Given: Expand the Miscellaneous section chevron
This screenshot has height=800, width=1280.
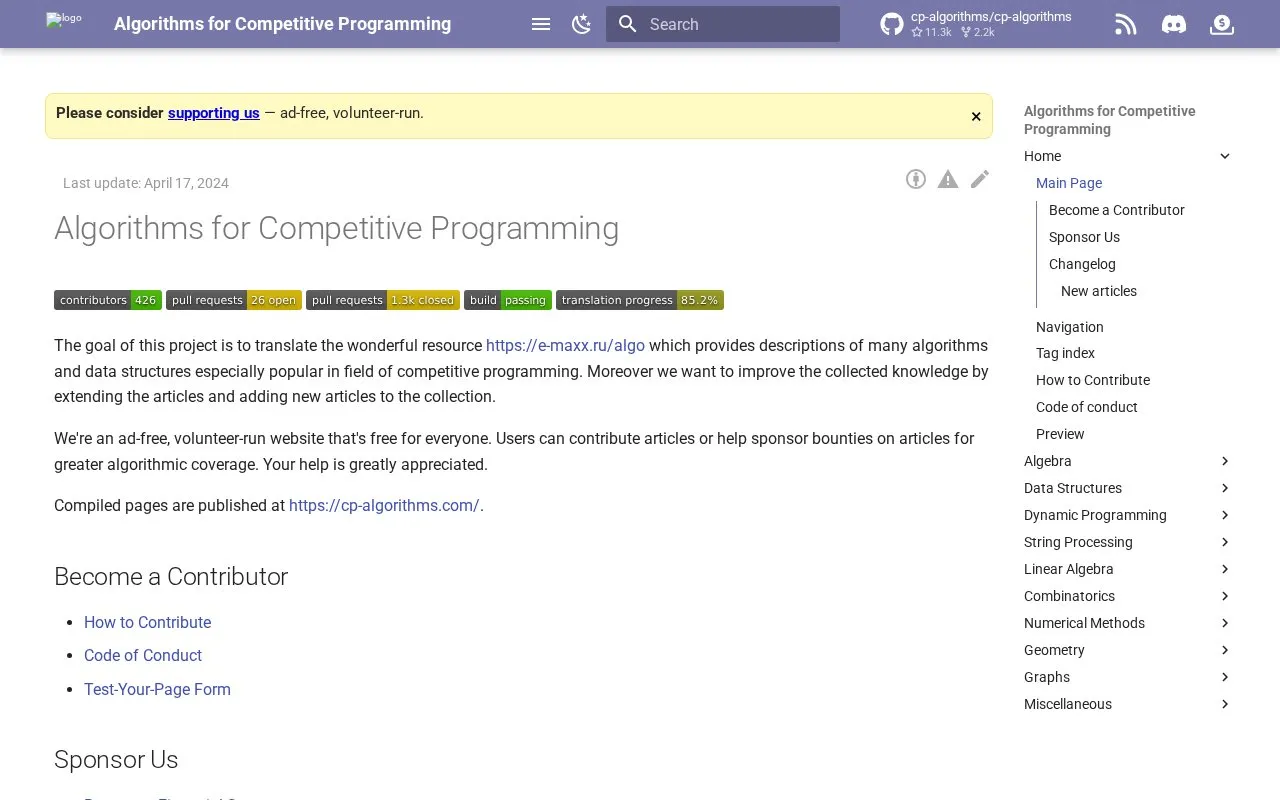Looking at the screenshot, I should pyautogui.click(x=1225, y=704).
